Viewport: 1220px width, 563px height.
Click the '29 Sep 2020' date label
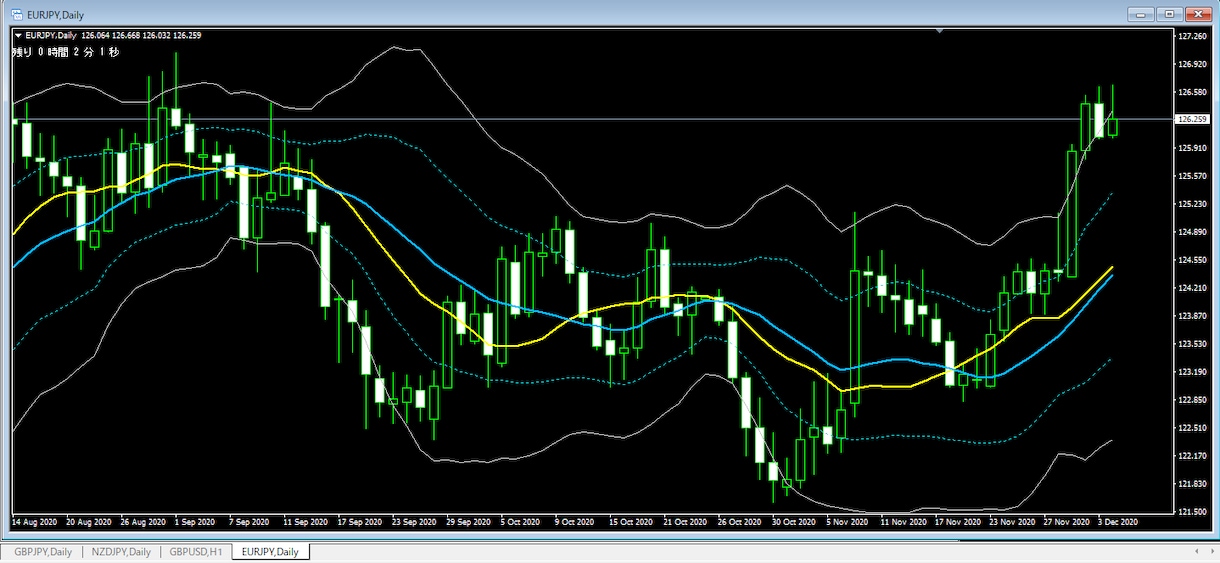(x=470, y=522)
